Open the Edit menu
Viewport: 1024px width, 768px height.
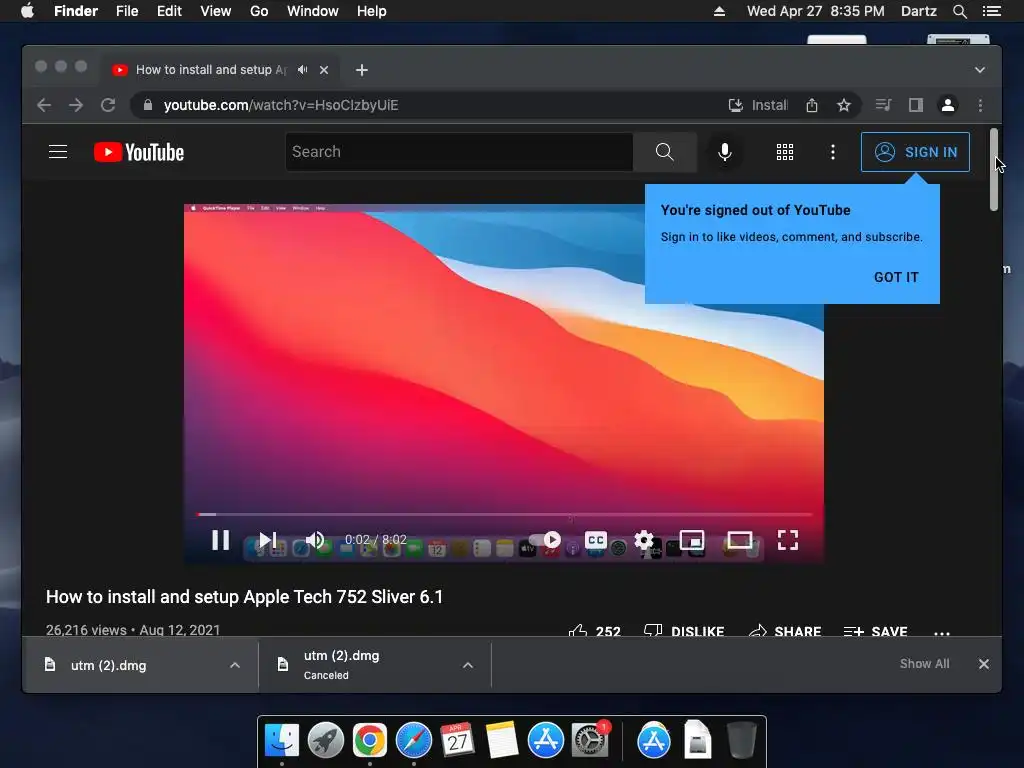pos(169,11)
